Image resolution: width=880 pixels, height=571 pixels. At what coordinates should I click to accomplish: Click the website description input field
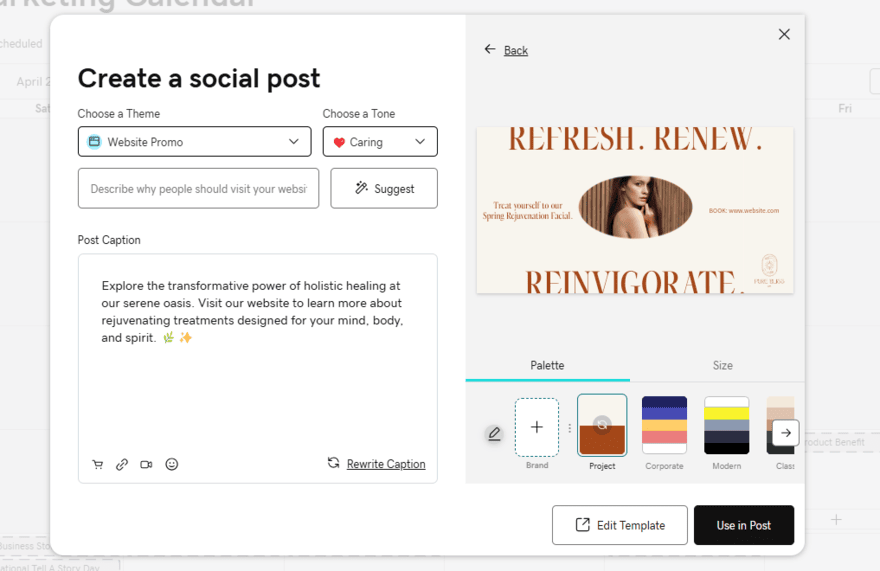click(x=199, y=189)
